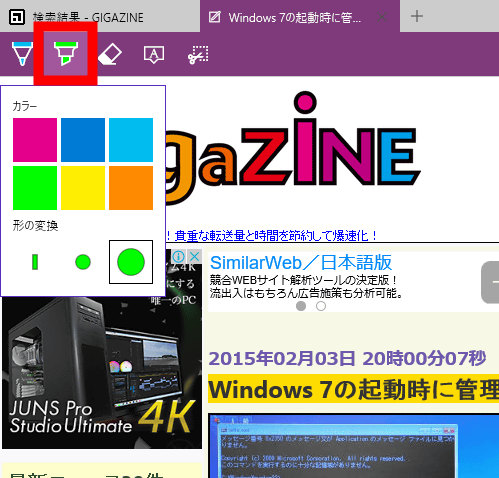Image resolution: width=499 pixels, height=478 pixels.
Task: Click the ad info icon
Action: [178, 257]
